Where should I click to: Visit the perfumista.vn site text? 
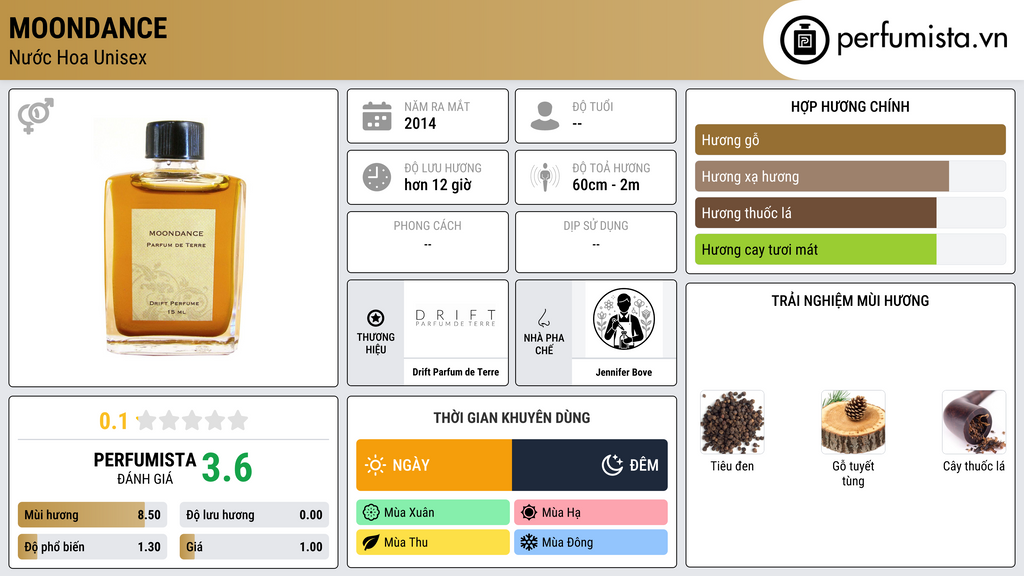pos(922,38)
